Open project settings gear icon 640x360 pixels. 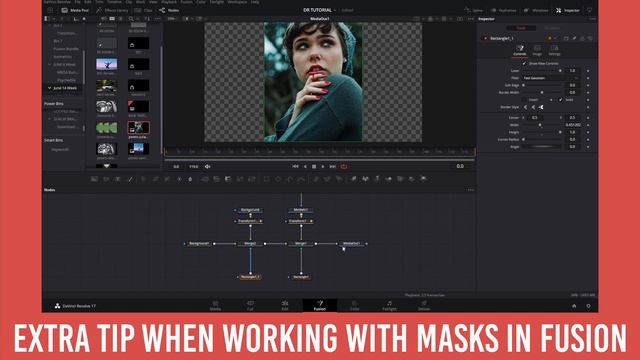tap(588, 306)
